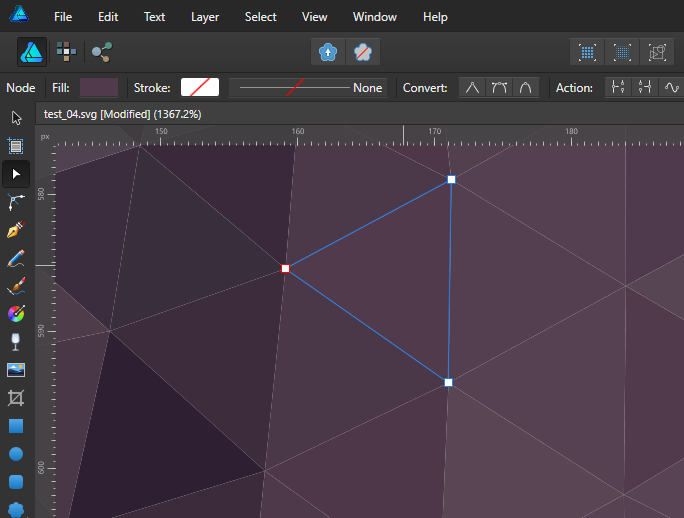The image size is (684, 518).
Task: Click the test_04.svg document tab
Action: click(123, 114)
